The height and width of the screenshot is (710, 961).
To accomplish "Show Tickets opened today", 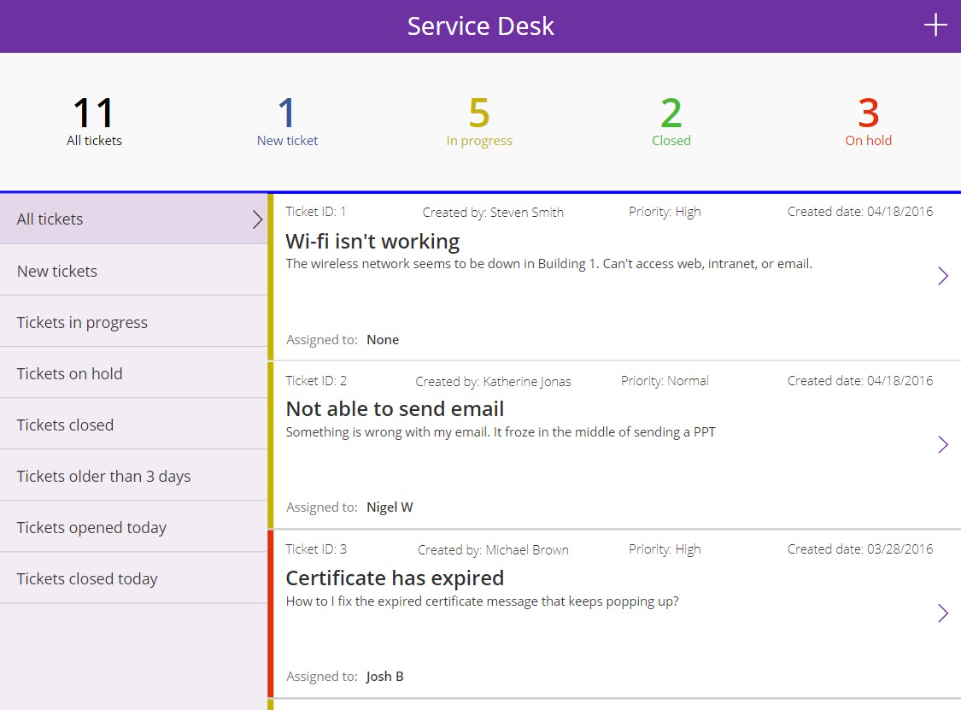I will 91,527.
